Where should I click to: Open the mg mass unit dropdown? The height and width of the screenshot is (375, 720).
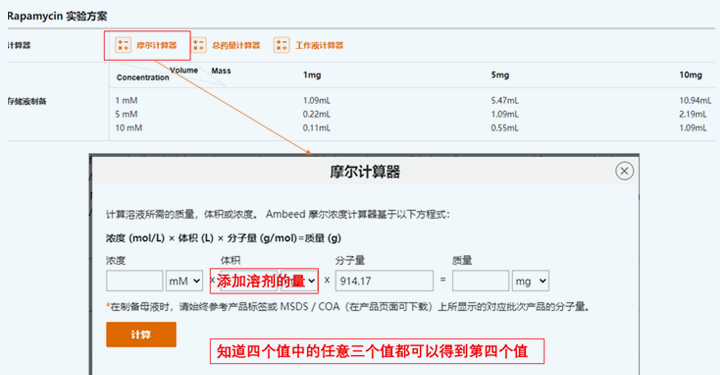point(530,280)
